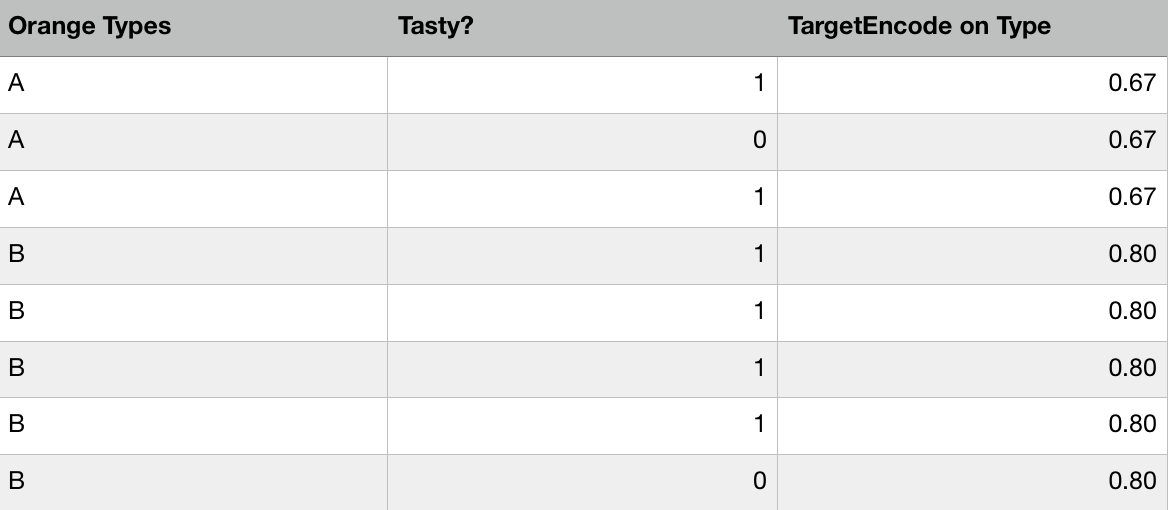Click the 0.80 cell in the third B row
1168x510 pixels.
(x=1132, y=368)
